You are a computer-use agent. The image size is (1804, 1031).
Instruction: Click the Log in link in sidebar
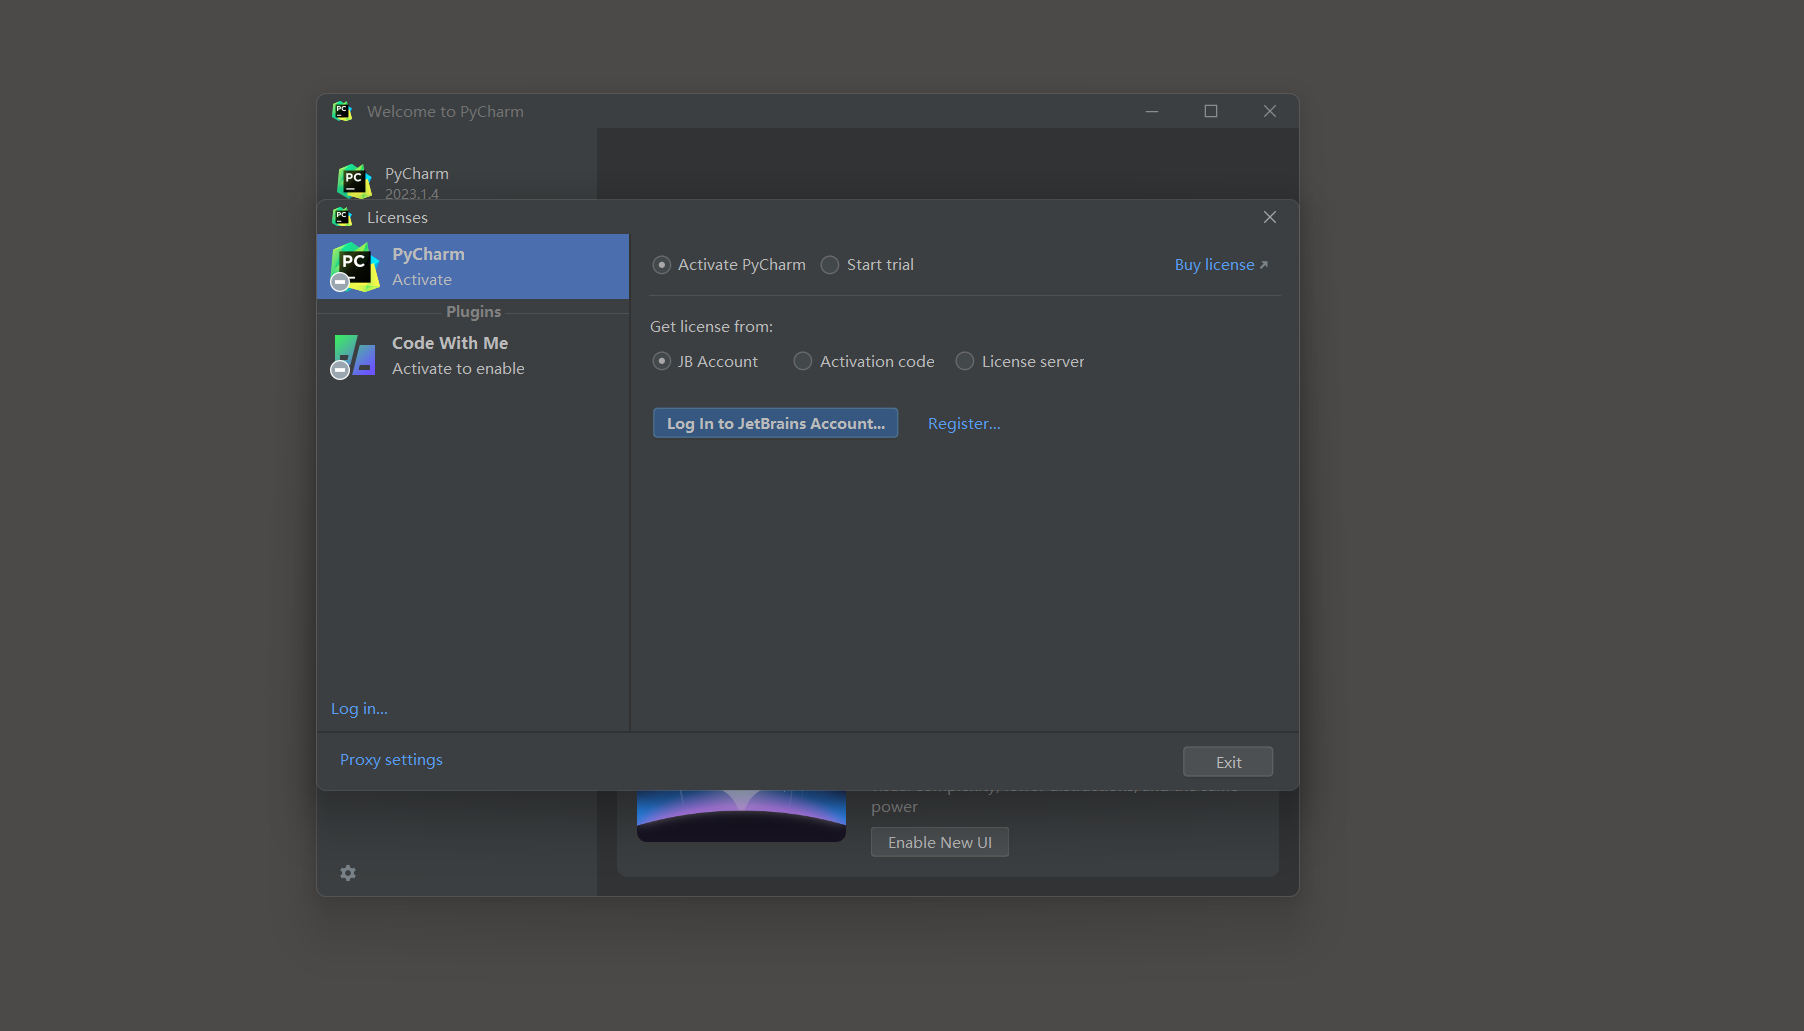click(359, 709)
